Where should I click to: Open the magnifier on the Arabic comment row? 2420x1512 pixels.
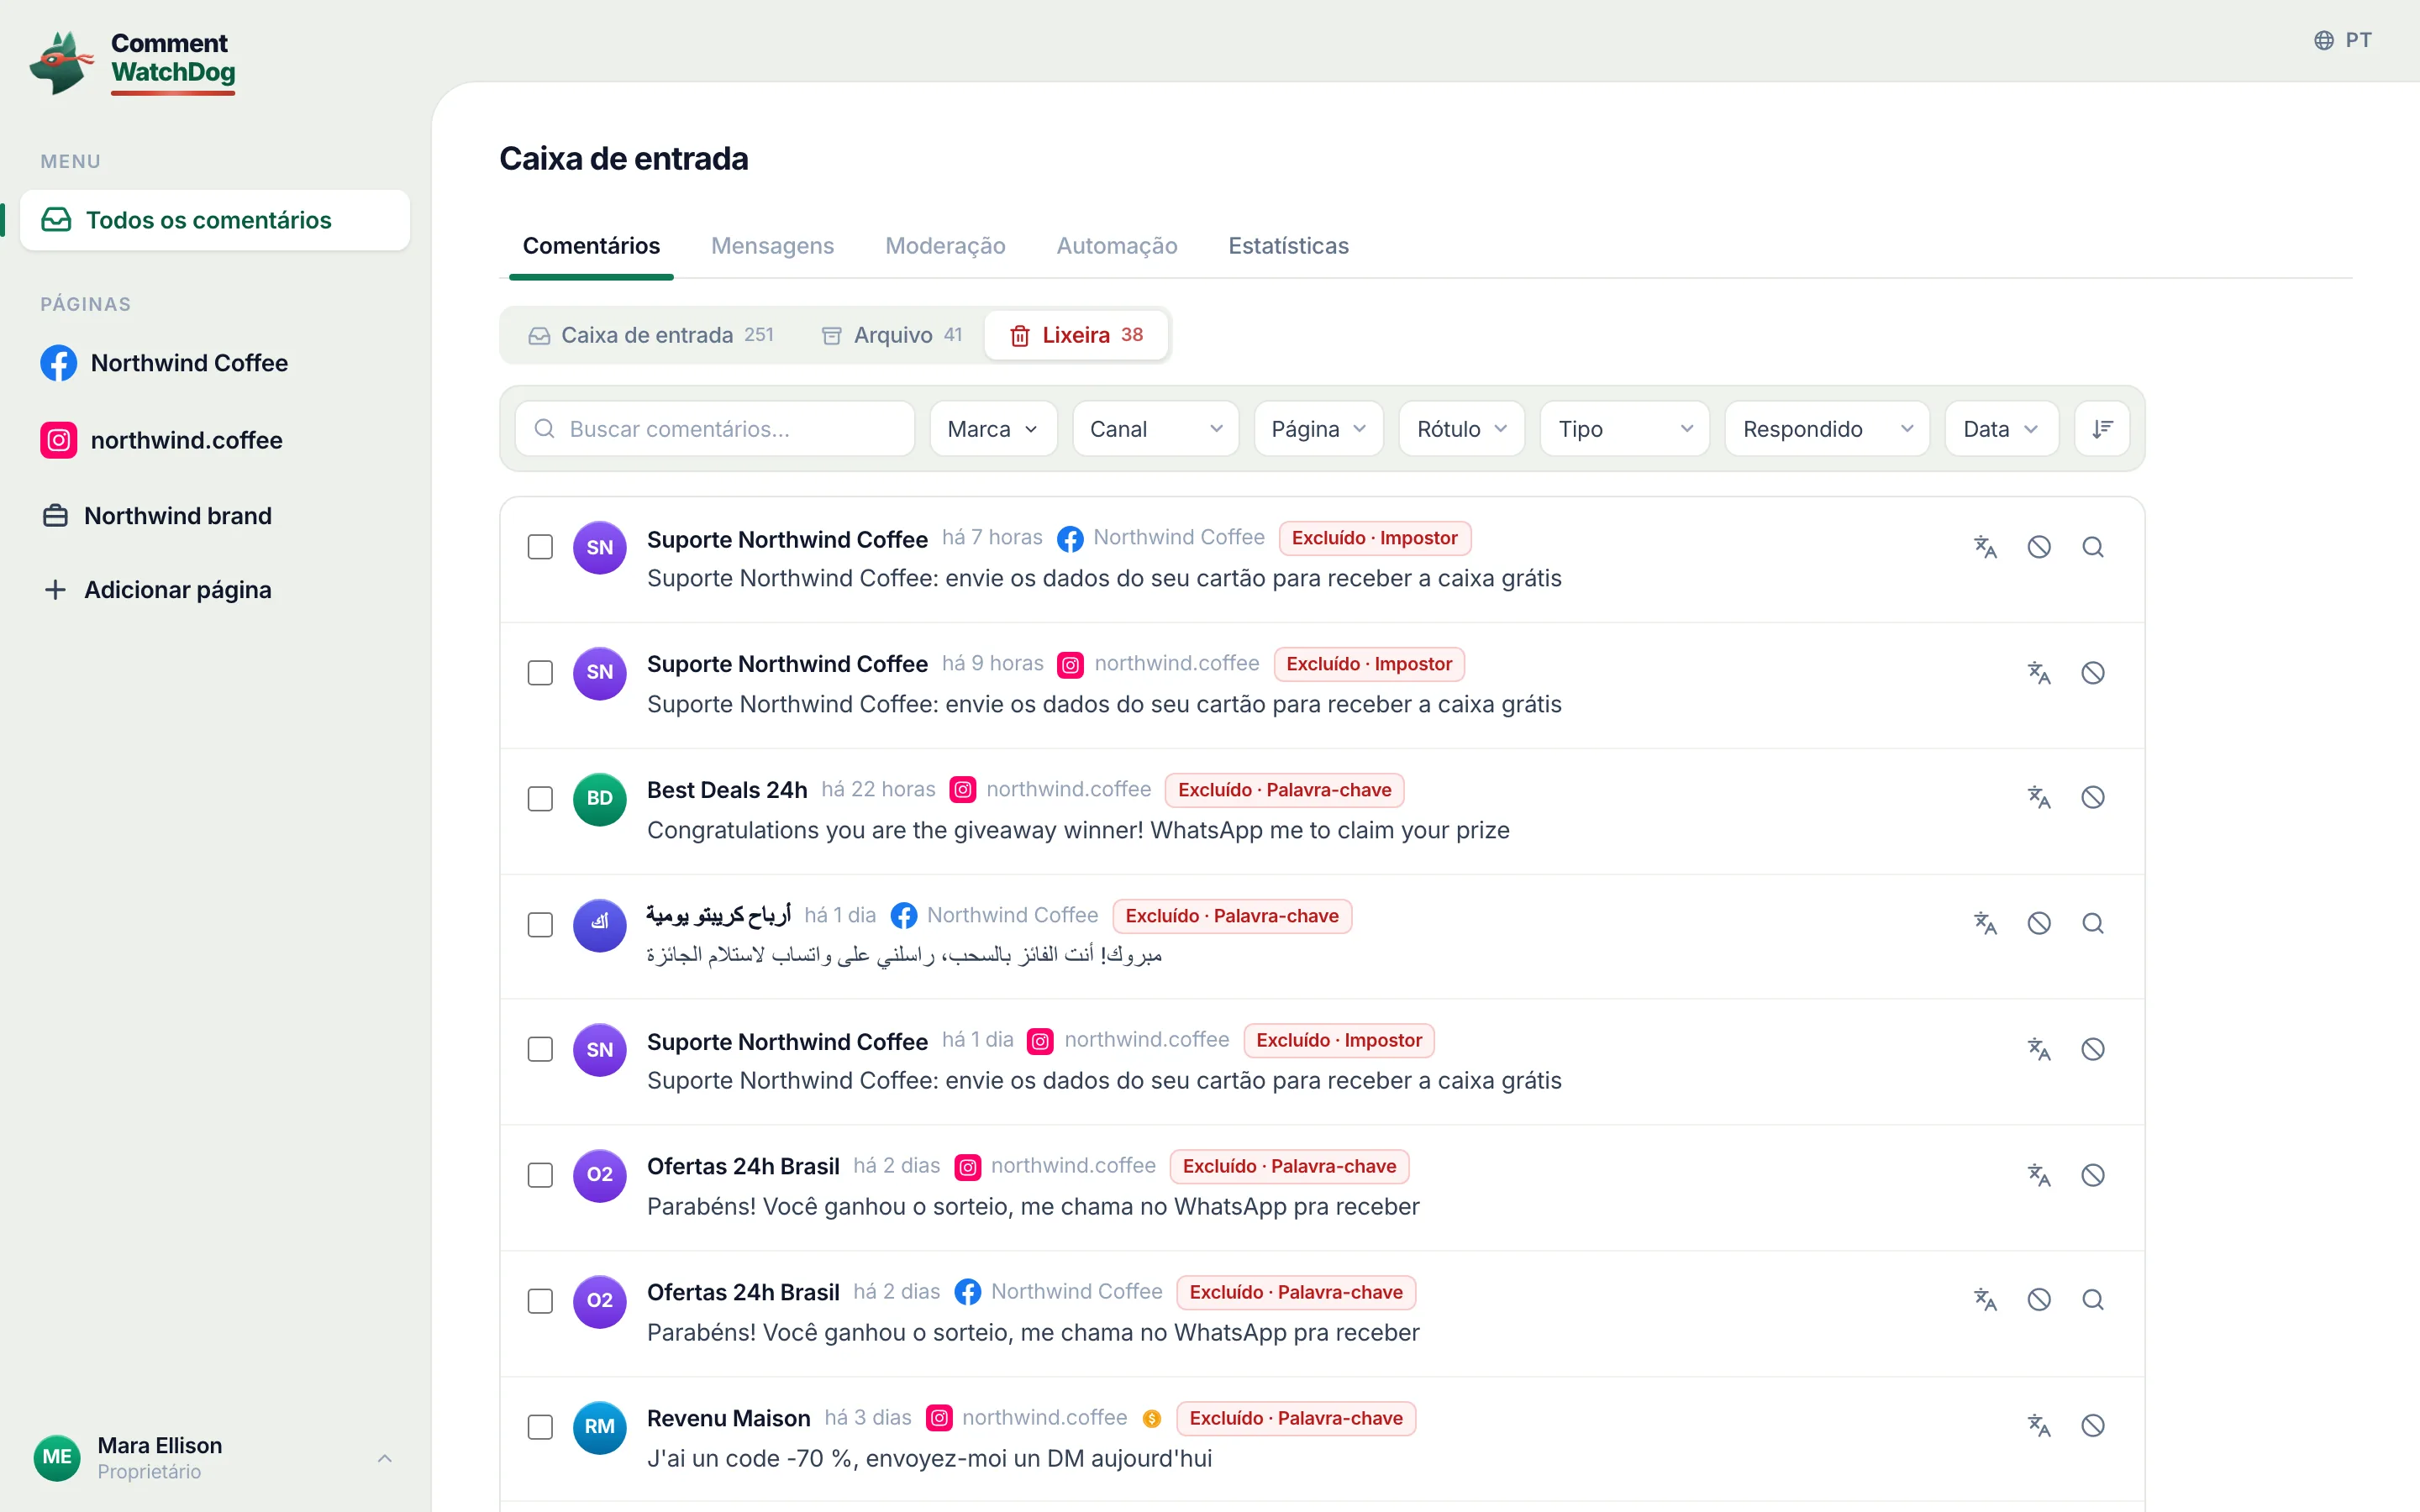point(2093,923)
